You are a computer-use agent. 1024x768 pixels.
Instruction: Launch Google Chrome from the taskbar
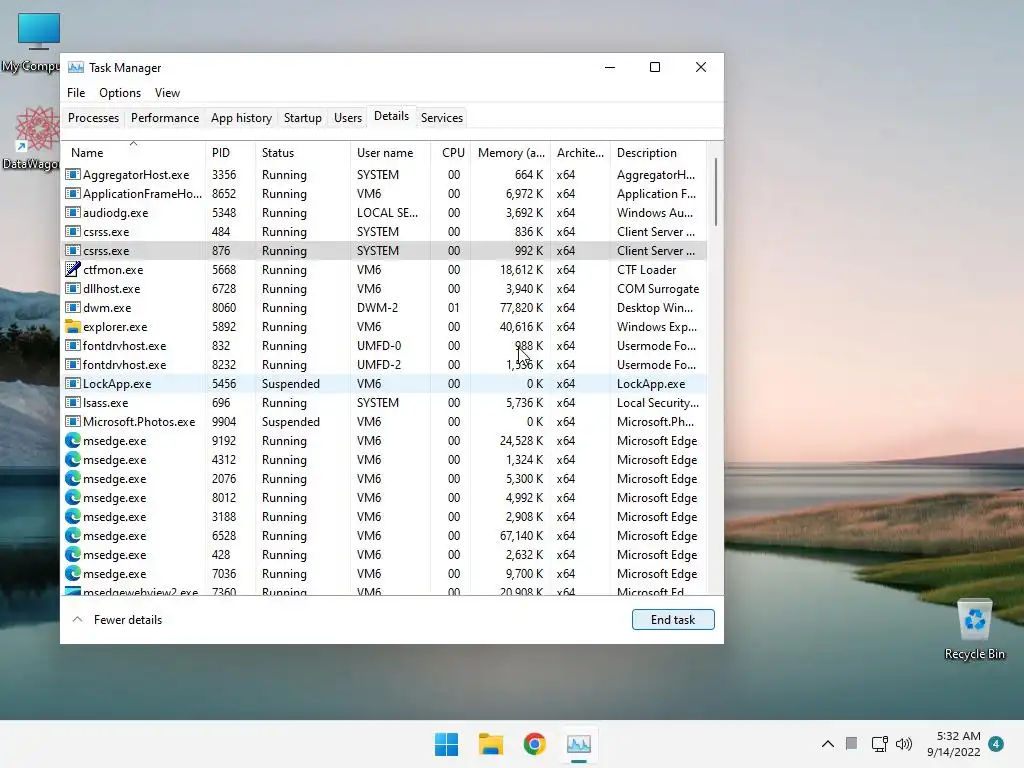pyautogui.click(x=534, y=744)
